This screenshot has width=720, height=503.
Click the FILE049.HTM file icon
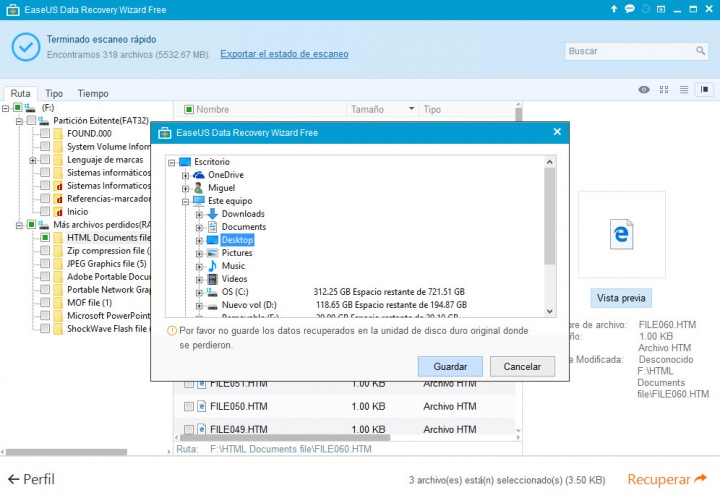[201, 429]
